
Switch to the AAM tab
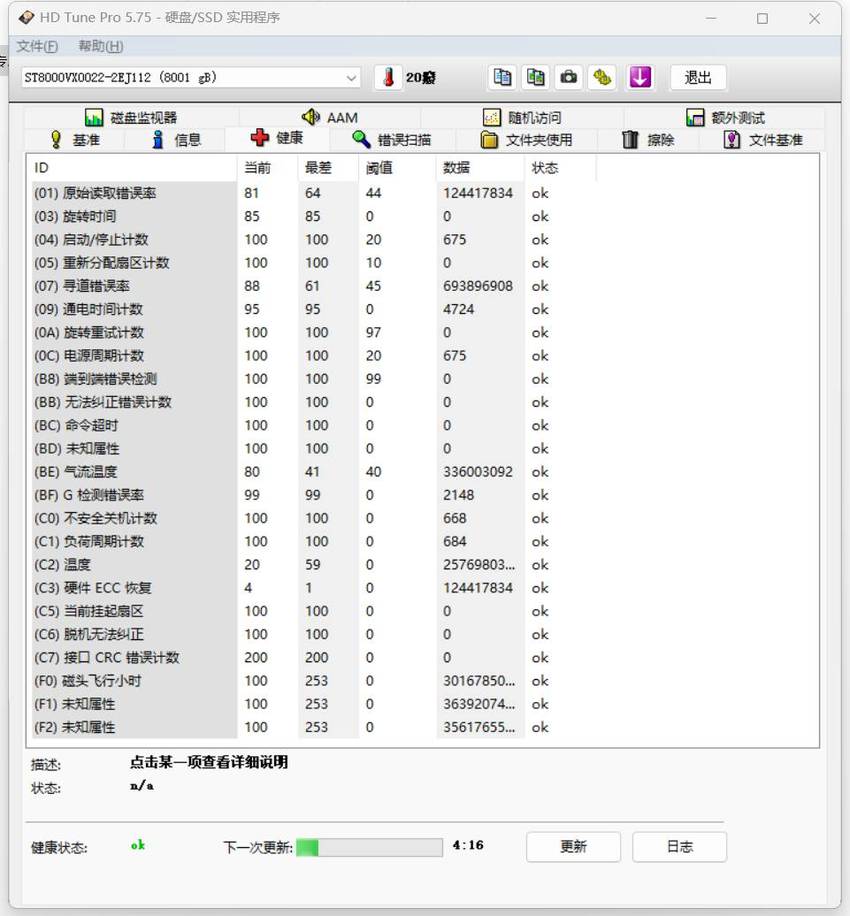pos(330,117)
